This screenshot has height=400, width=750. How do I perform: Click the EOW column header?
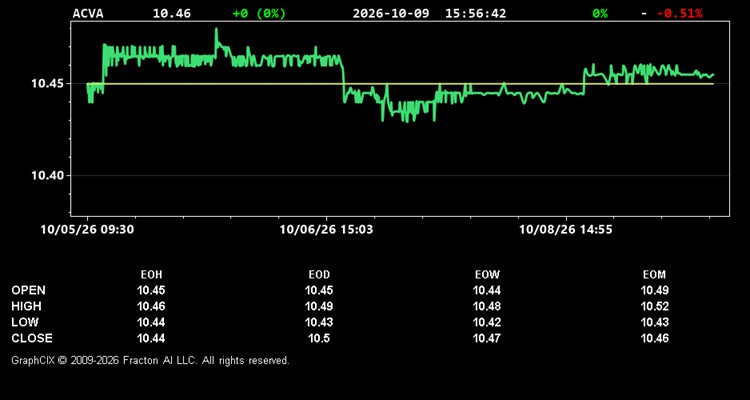click(487, 275)
